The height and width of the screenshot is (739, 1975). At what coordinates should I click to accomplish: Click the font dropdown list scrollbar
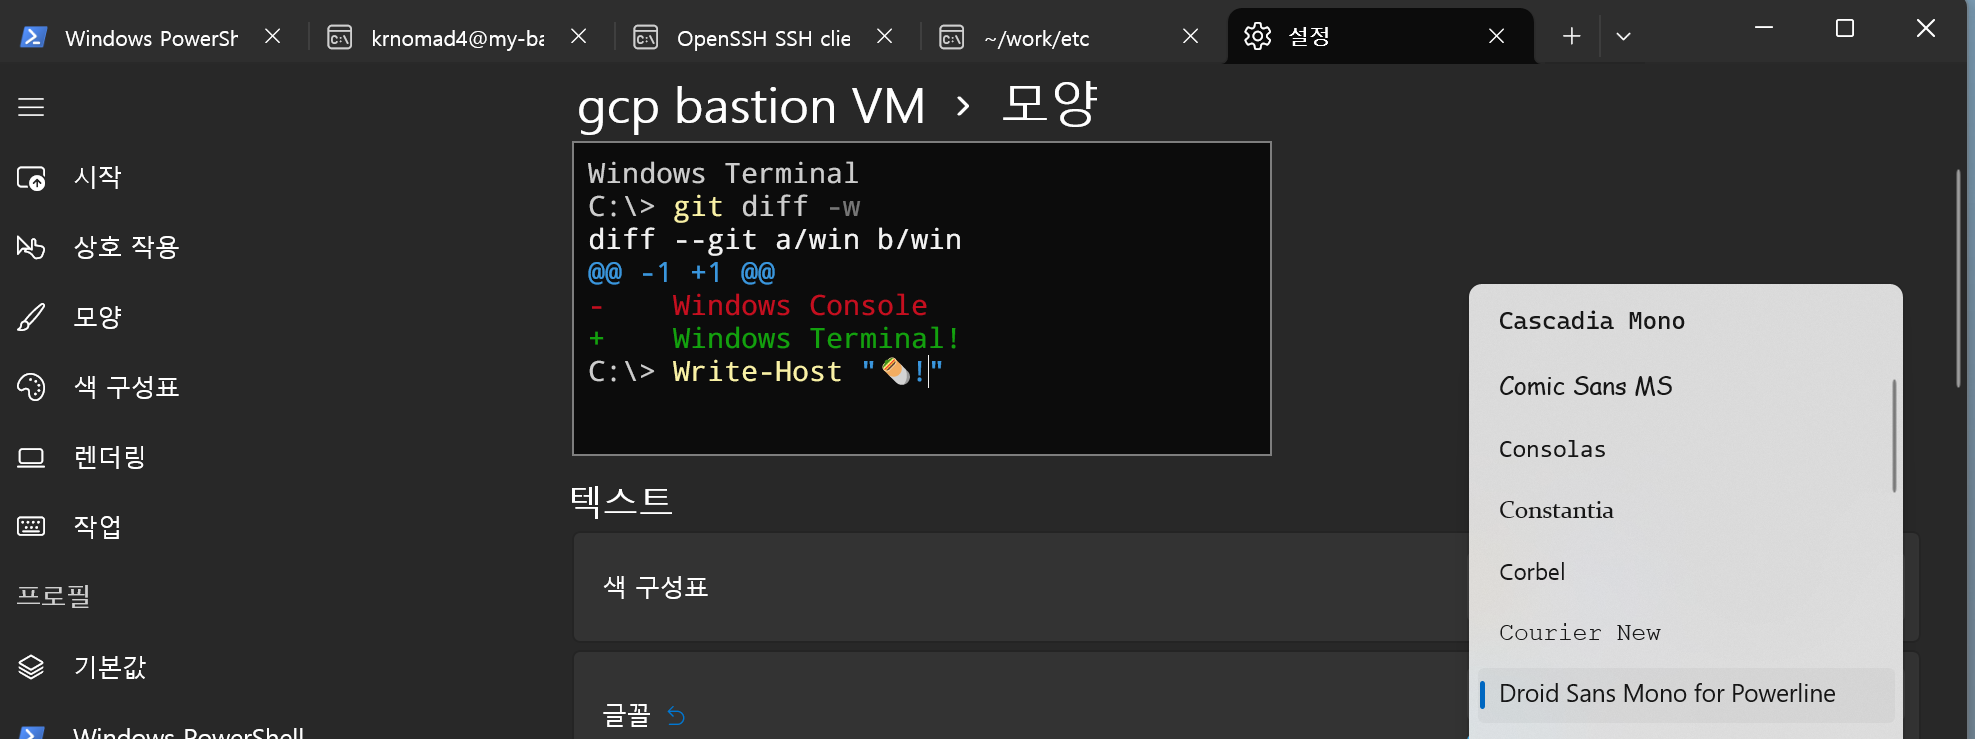[1894, 436]
